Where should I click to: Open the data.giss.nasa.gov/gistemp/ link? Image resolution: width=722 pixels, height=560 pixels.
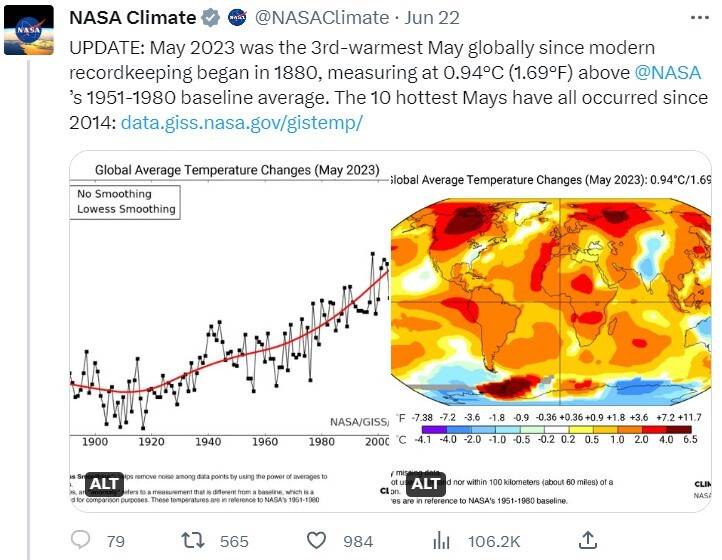click(241, 122)
